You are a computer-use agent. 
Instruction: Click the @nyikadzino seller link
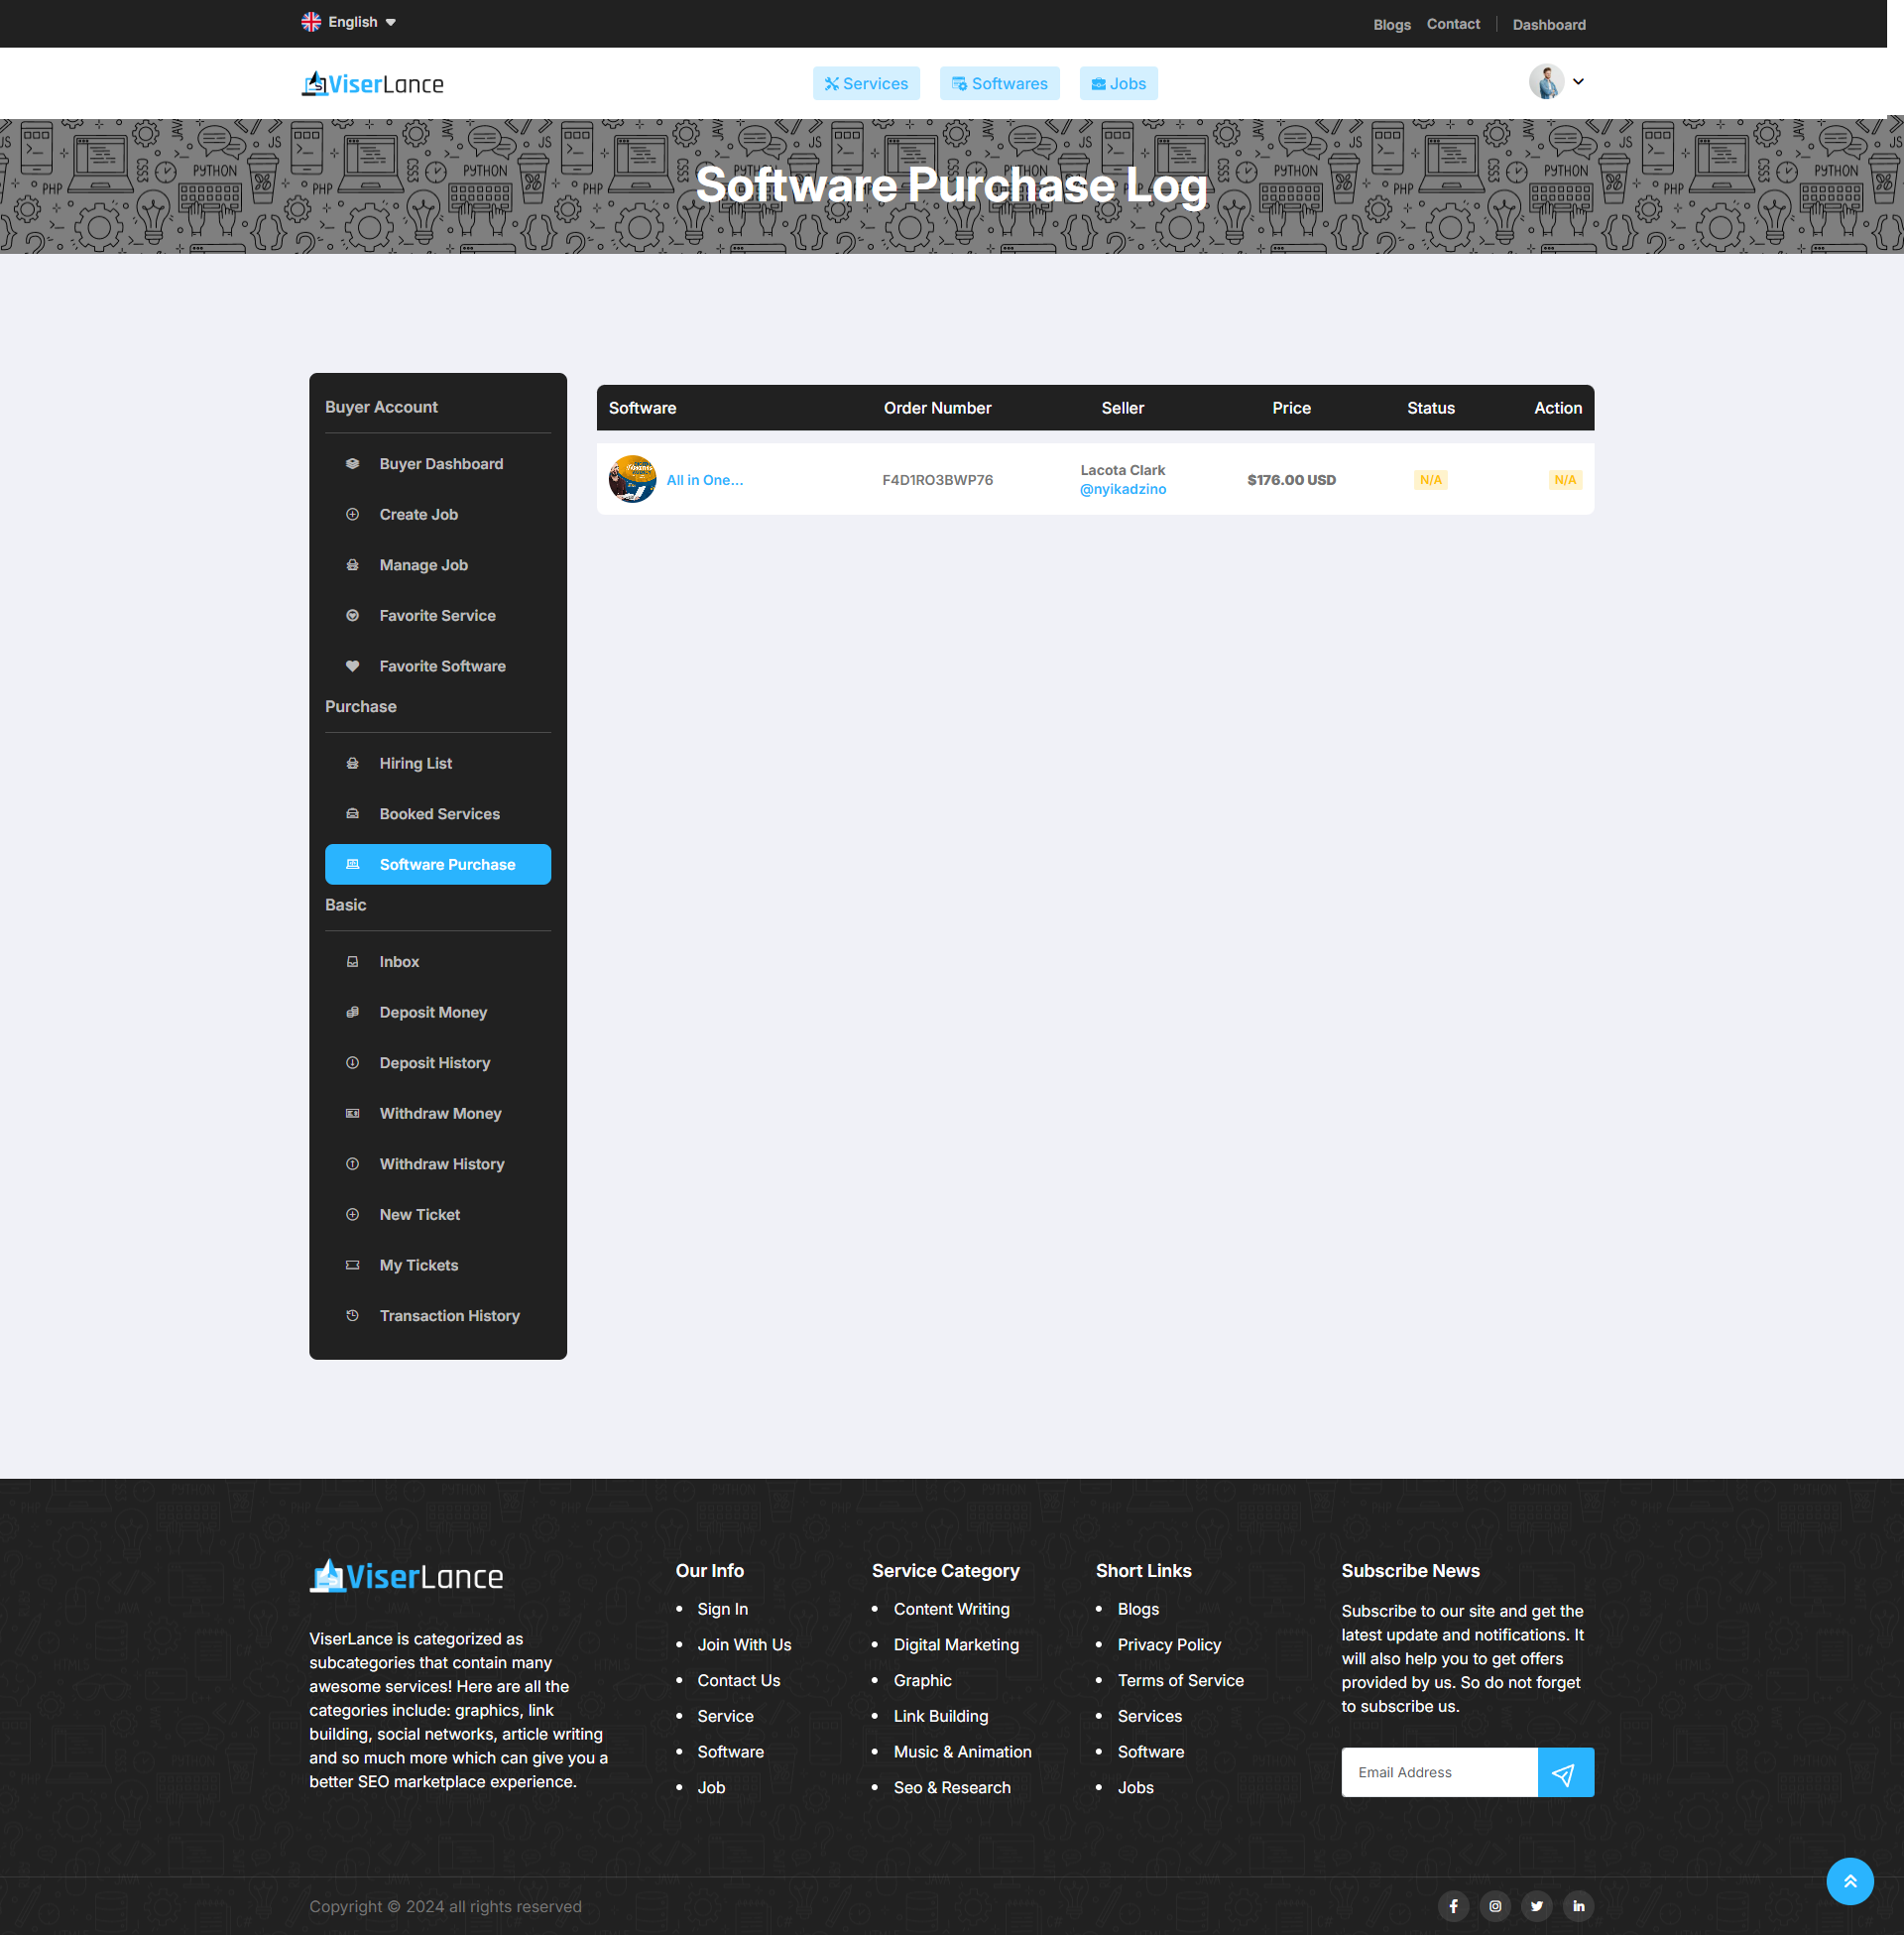[x=1122, y=490]
